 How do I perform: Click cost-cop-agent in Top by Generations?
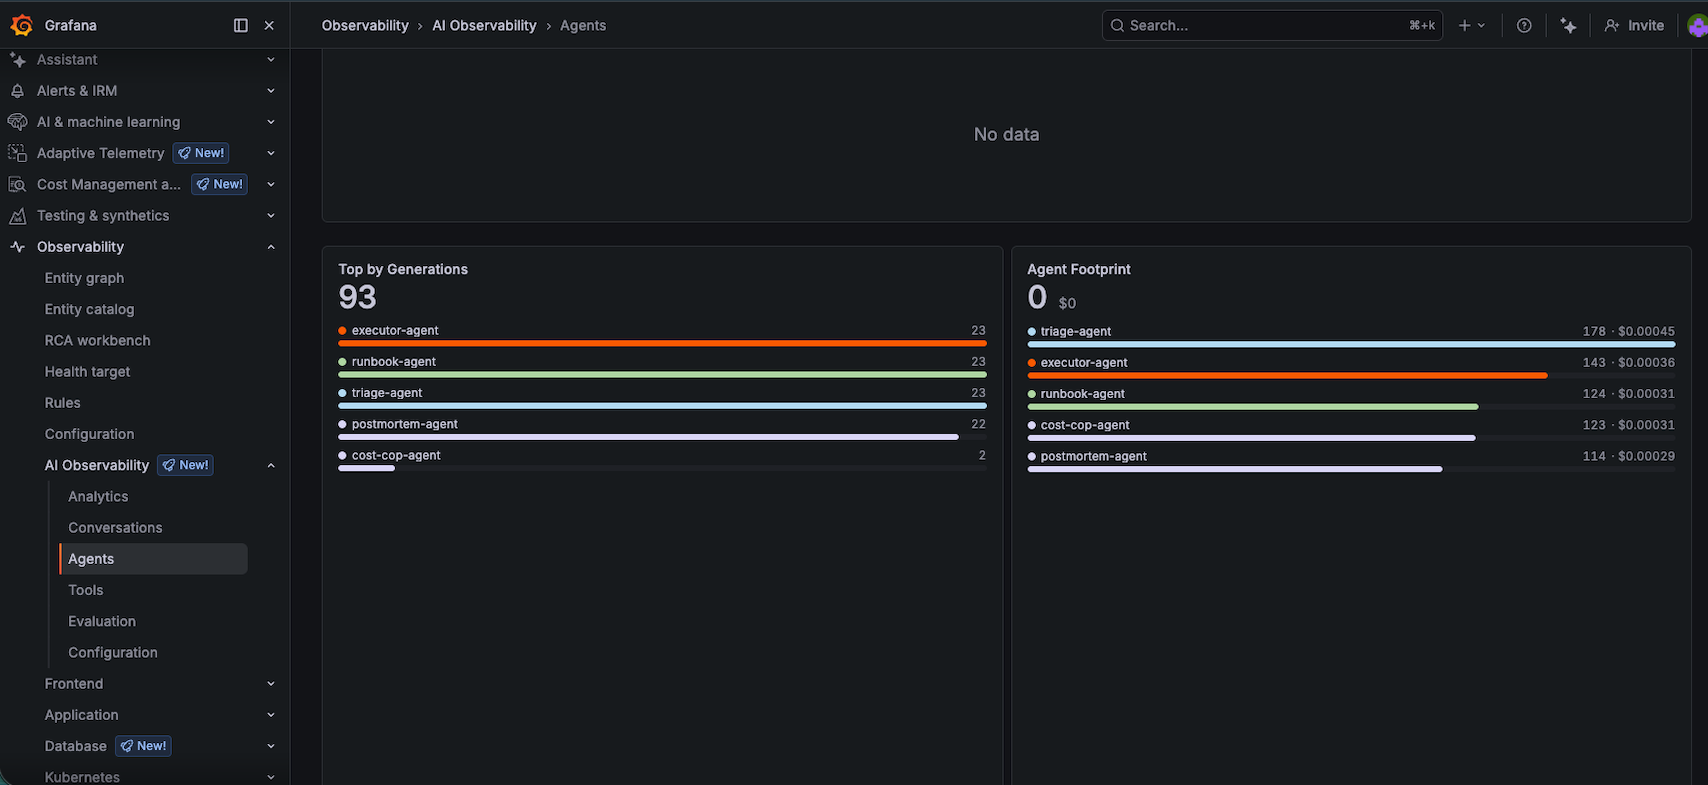(396, 455)
